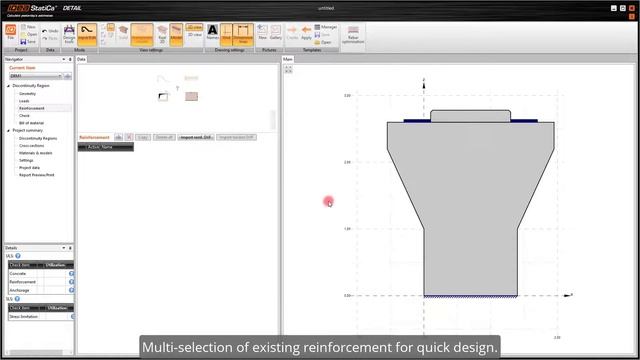Toggle Dimension lines drawing setting

coord(243,34)
